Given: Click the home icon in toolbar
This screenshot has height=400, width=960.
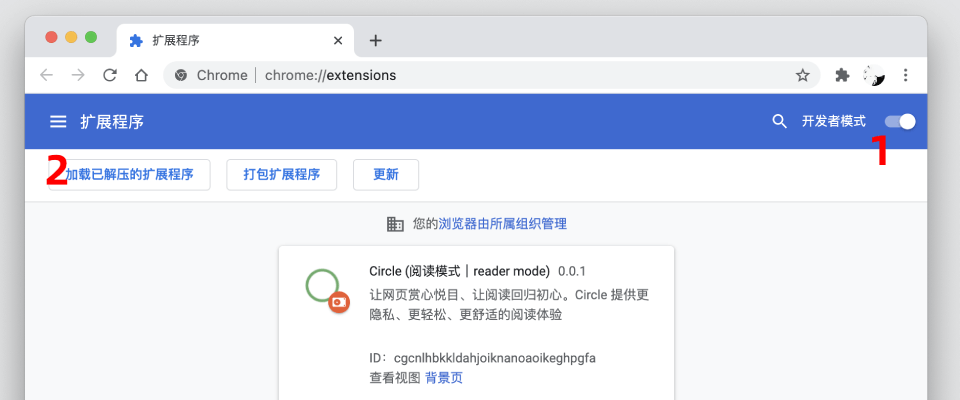Looking at the screenshot, I should point(141,75).
